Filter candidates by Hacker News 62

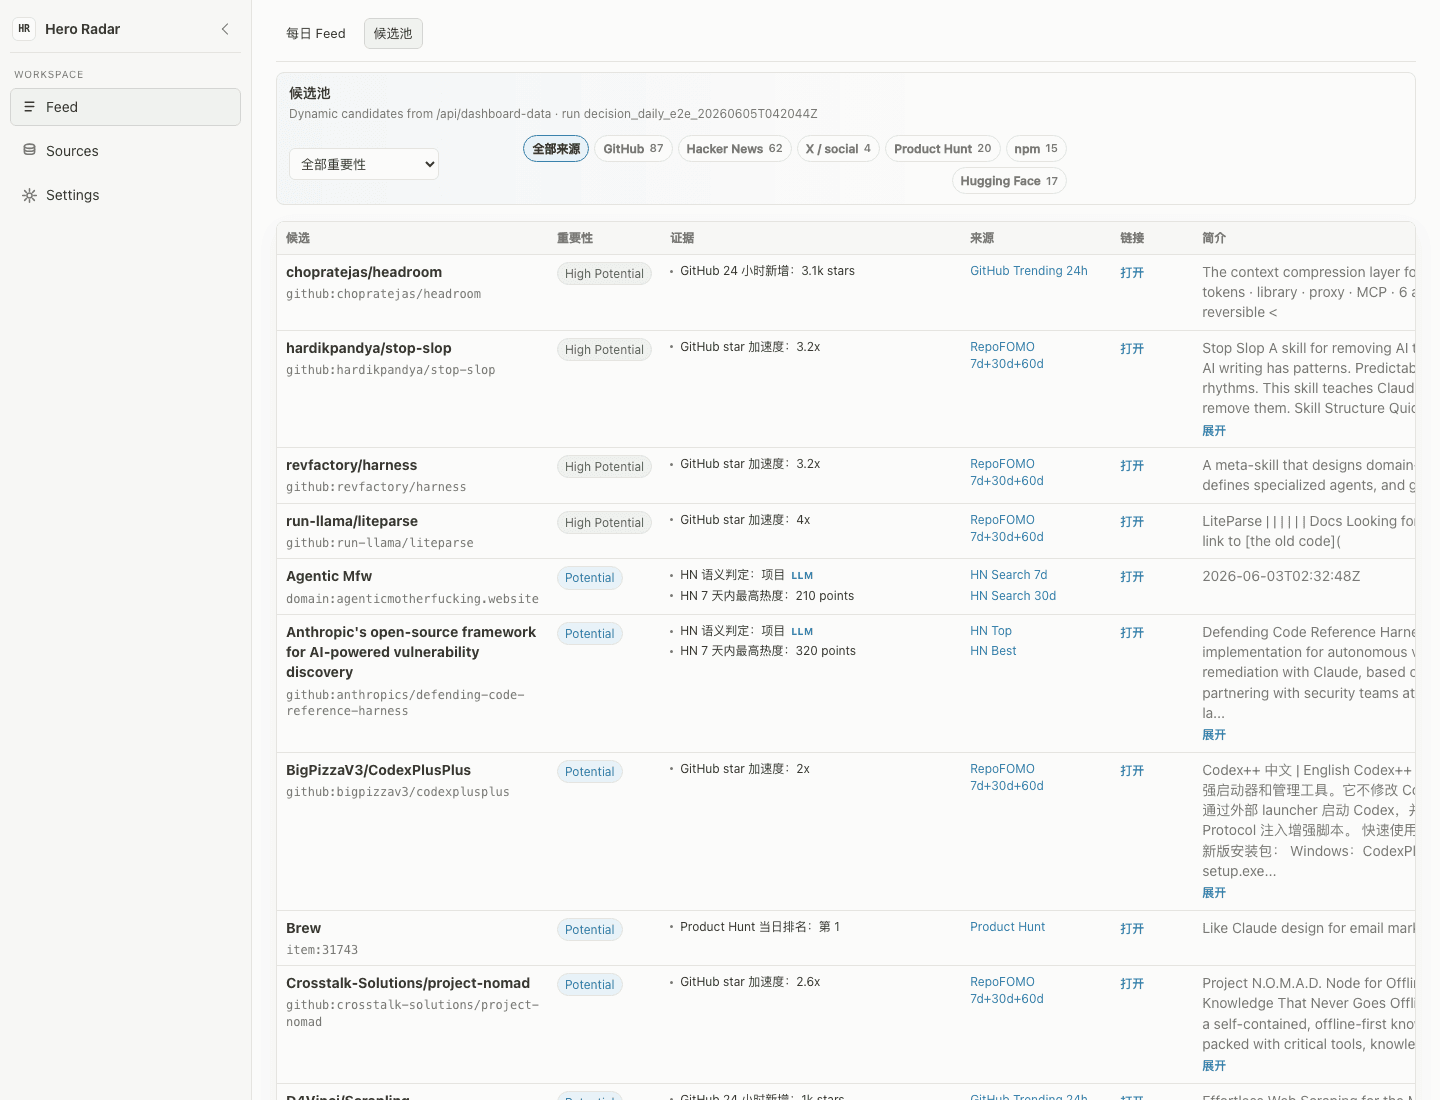click(x=734, y=149)
